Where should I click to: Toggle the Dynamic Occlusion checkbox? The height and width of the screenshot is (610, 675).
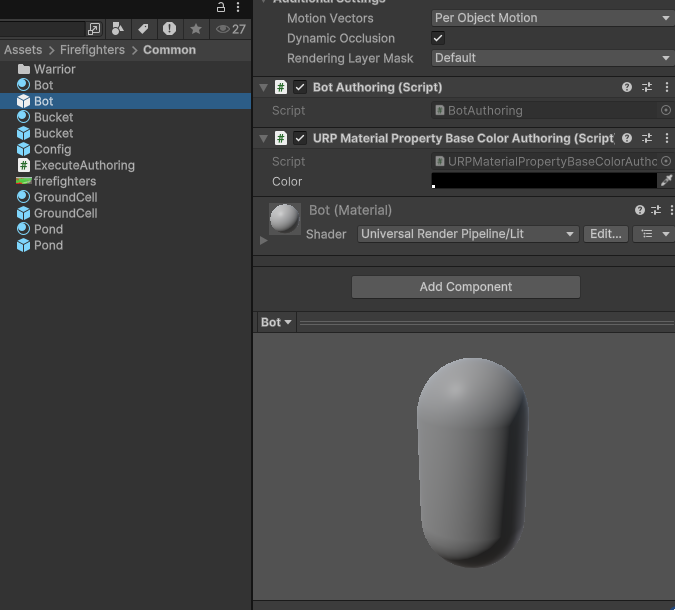[x=438, y=38]
